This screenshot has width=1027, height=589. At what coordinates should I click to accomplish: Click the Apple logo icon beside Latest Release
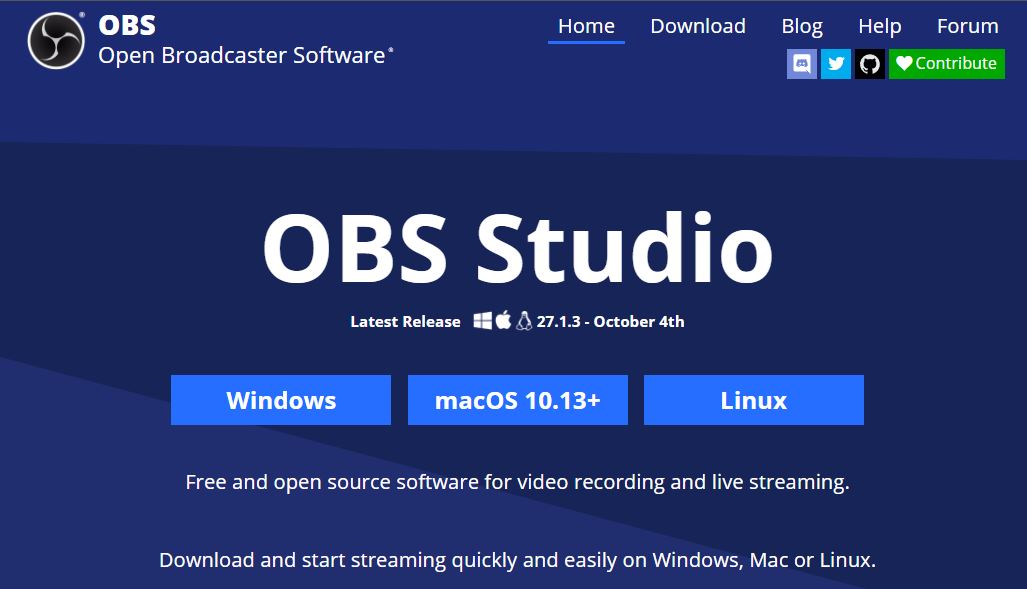tap(503, 320)
